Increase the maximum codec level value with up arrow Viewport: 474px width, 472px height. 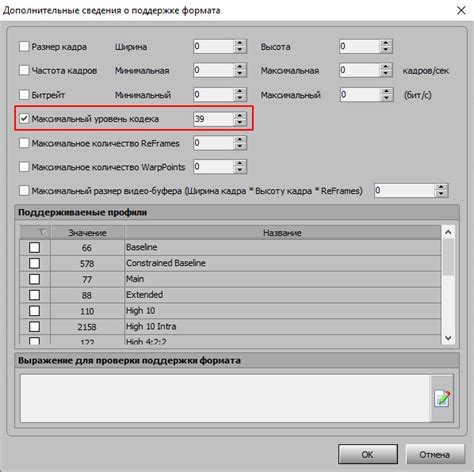coord(240,115)
